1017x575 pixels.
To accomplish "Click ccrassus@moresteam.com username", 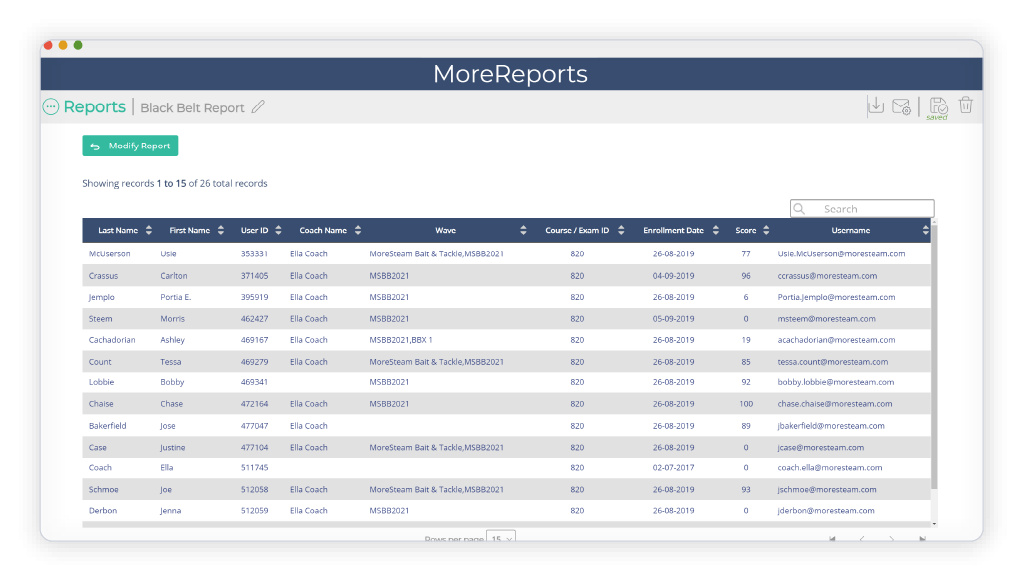I will (828, 276).
